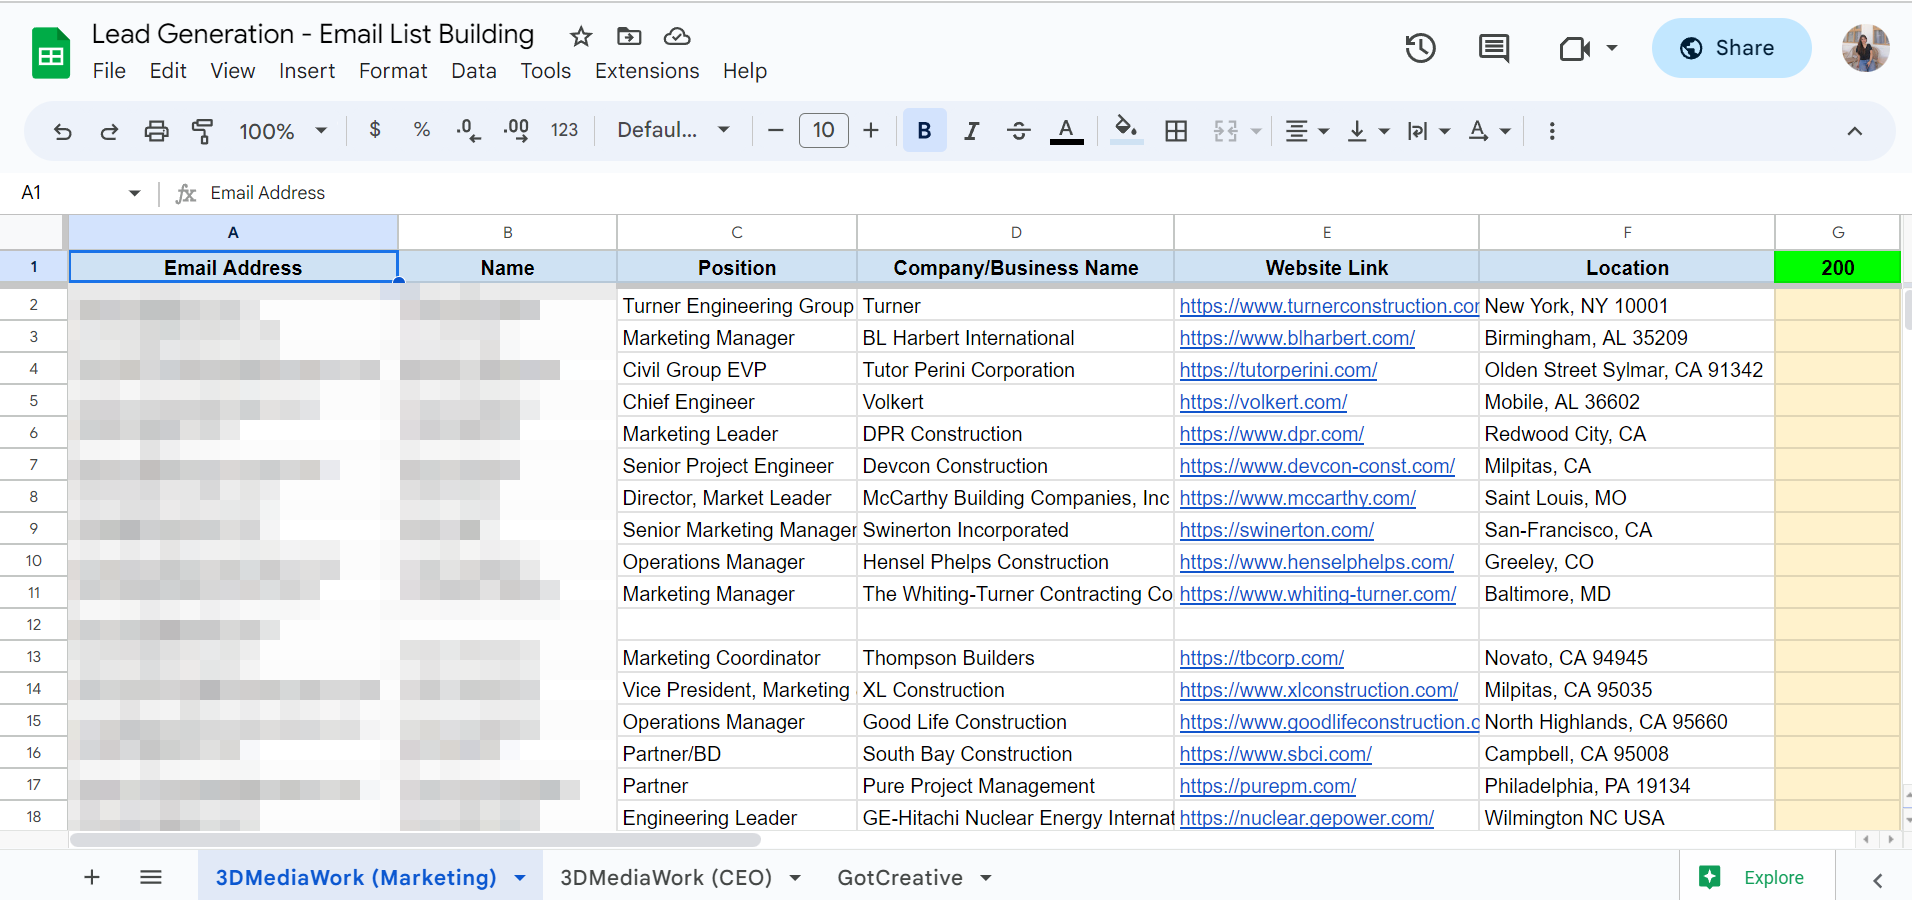Open the borders tool
The height and width of the screenshot is (900, 1912).
1176,131
